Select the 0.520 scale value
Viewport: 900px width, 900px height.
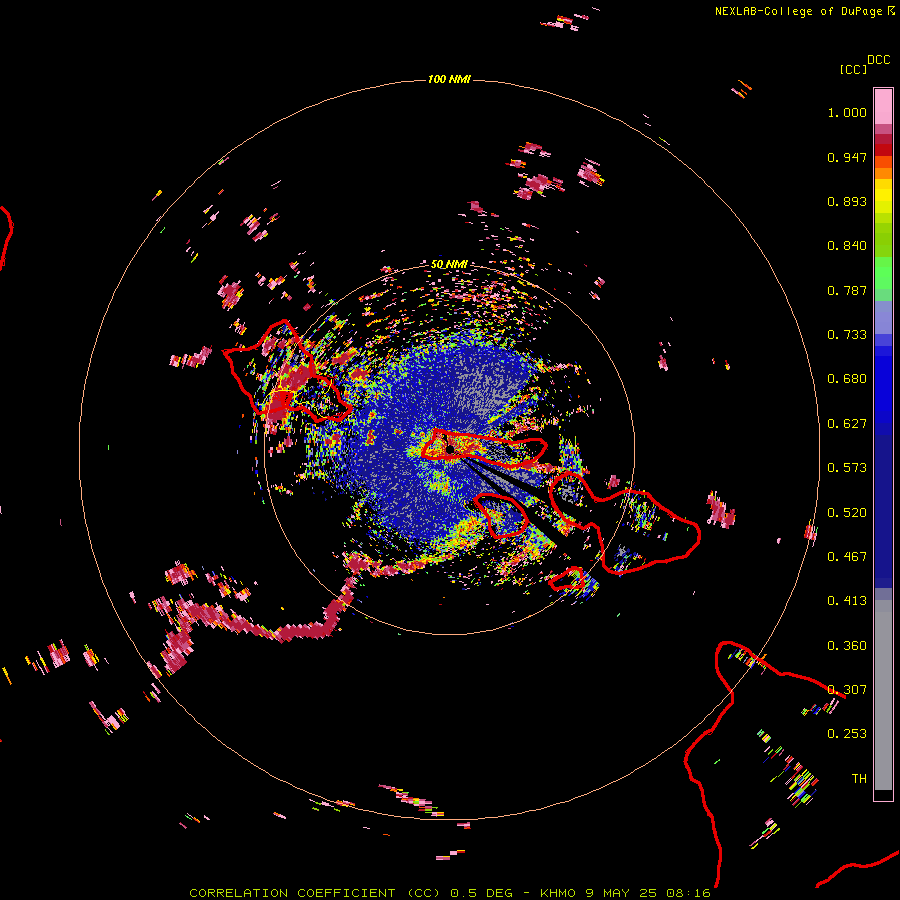pos(847,513)
